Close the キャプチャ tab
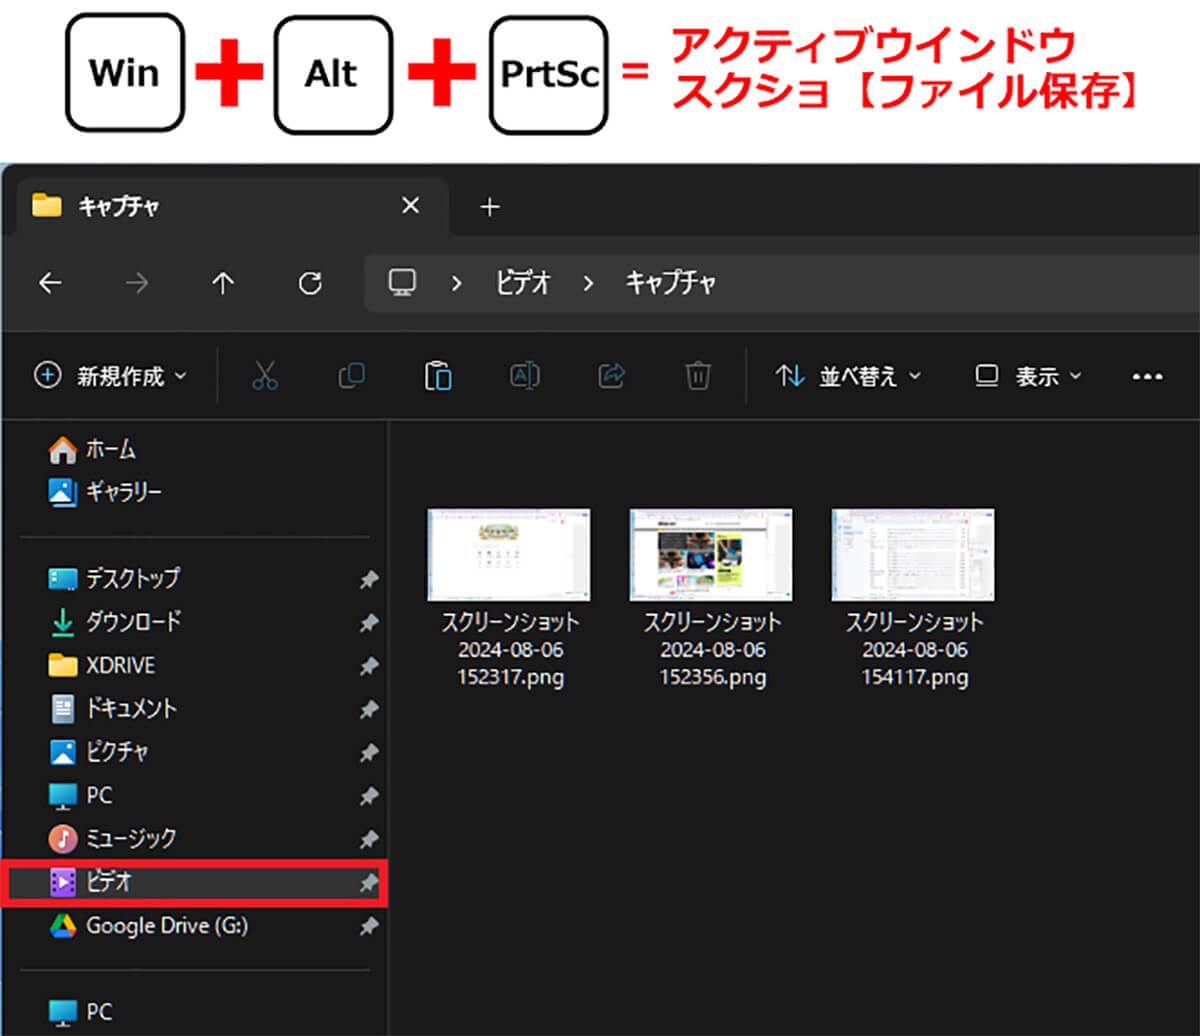Image resolution: width=1200 pixels, height=1036 pixels. (x=410, y=206)
